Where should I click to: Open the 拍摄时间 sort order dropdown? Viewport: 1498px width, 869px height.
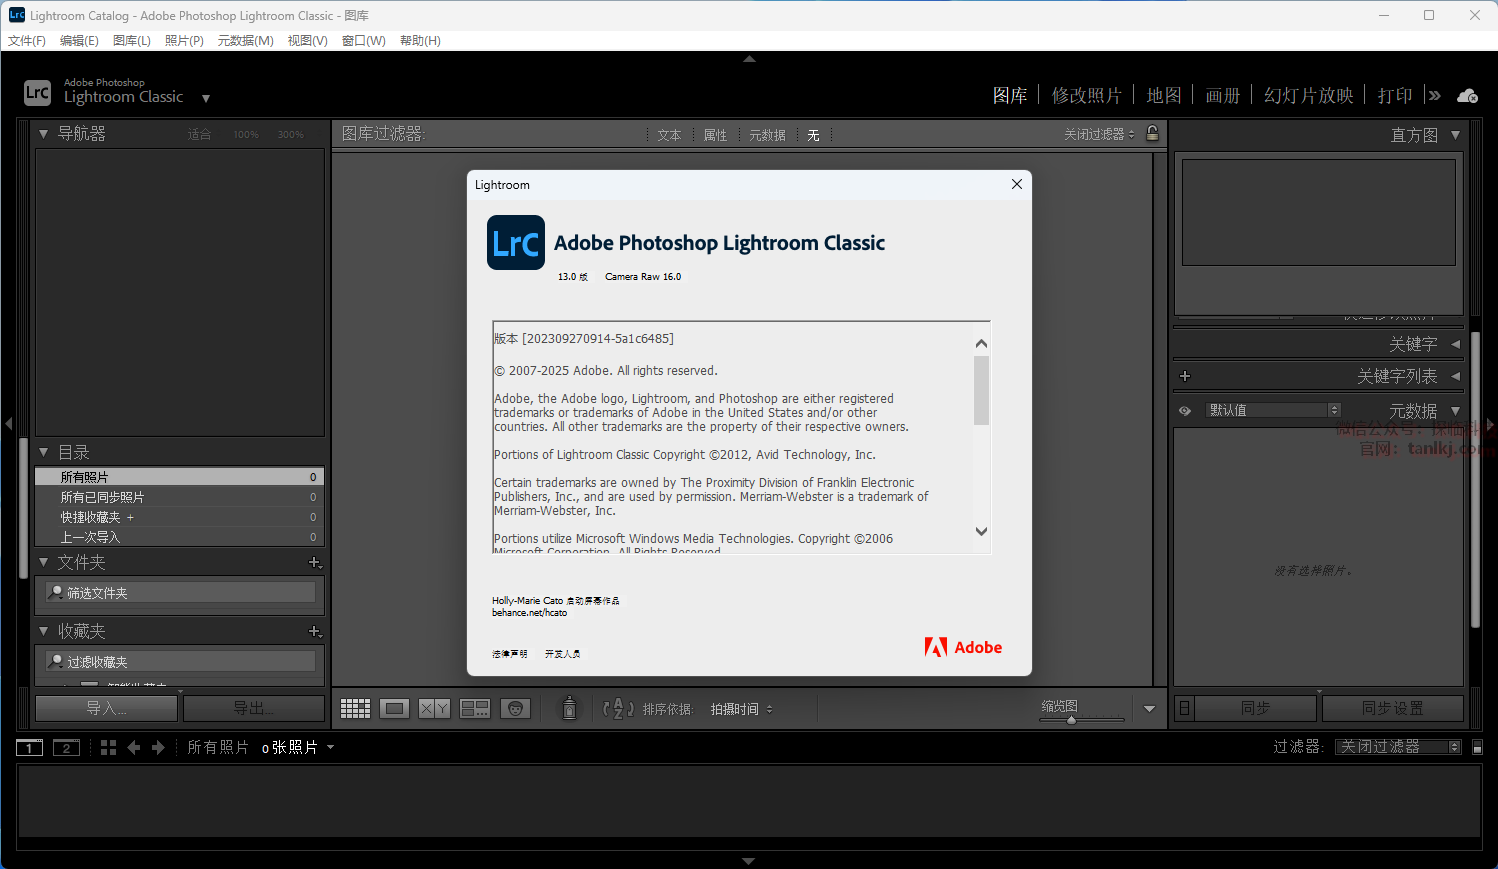tap(741, 709)
